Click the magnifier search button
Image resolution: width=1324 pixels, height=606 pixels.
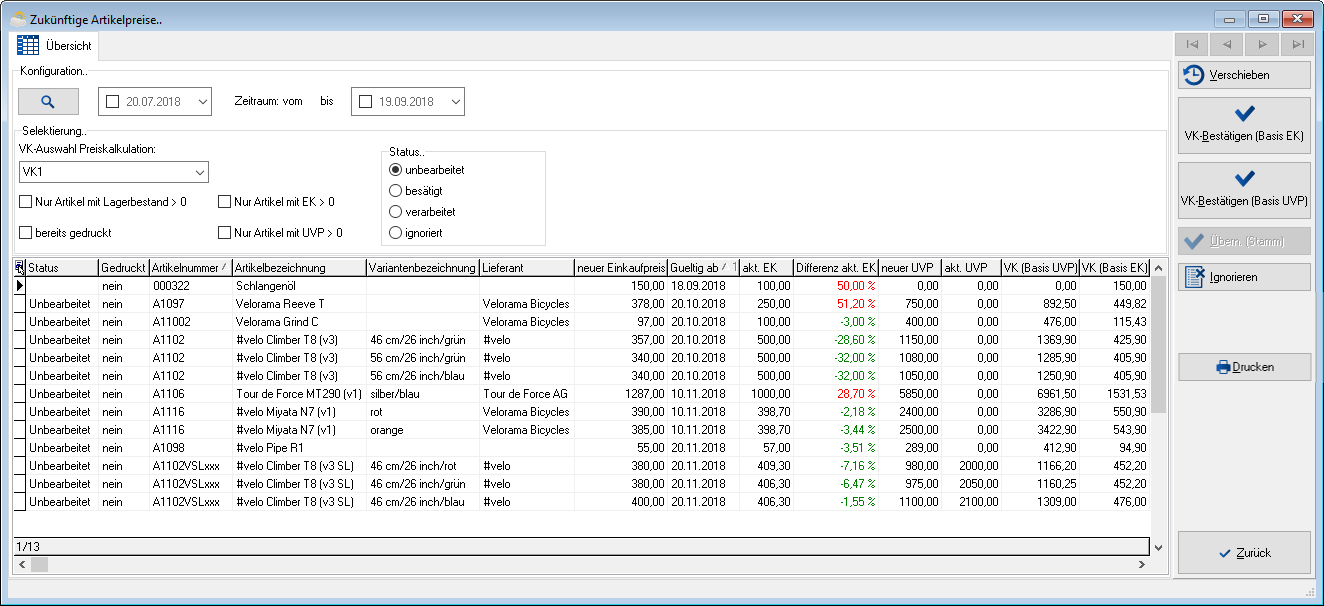pyautogui.click(x=48, y=101)
